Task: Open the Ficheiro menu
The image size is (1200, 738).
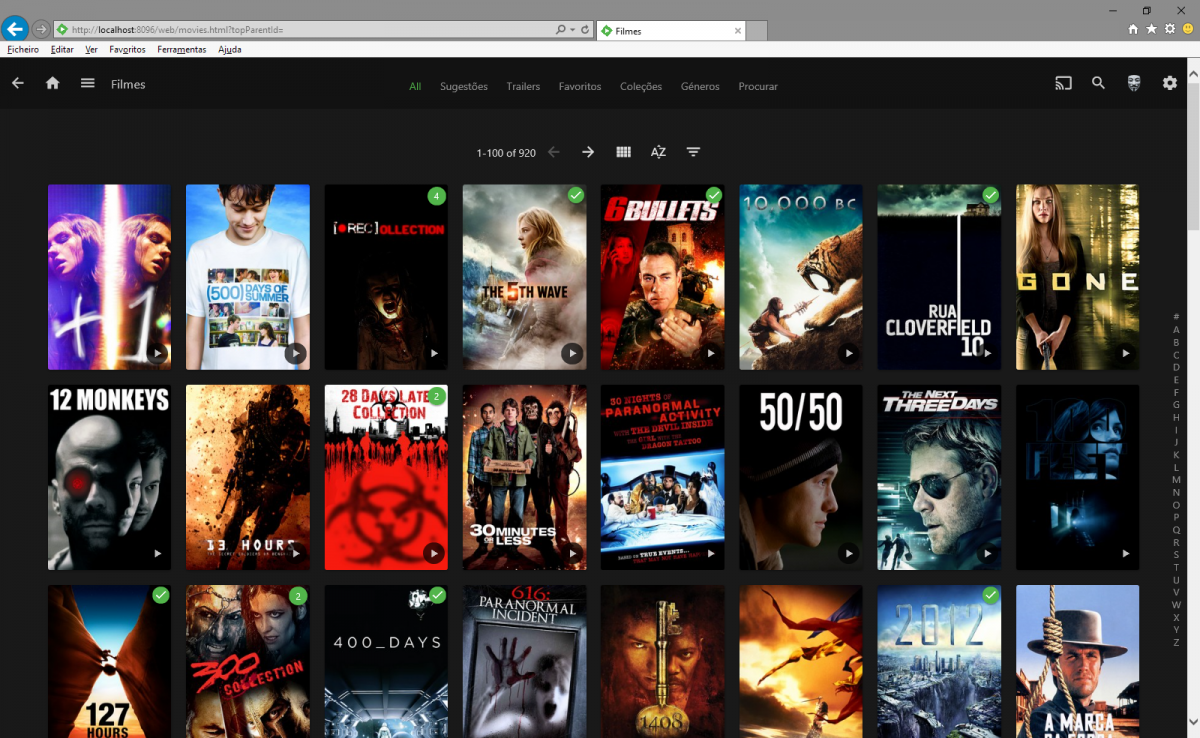Action: point(23,49)
